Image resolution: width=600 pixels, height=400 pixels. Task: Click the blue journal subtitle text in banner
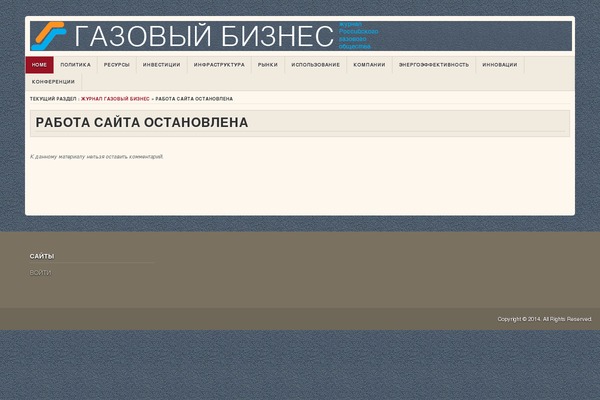358,35
